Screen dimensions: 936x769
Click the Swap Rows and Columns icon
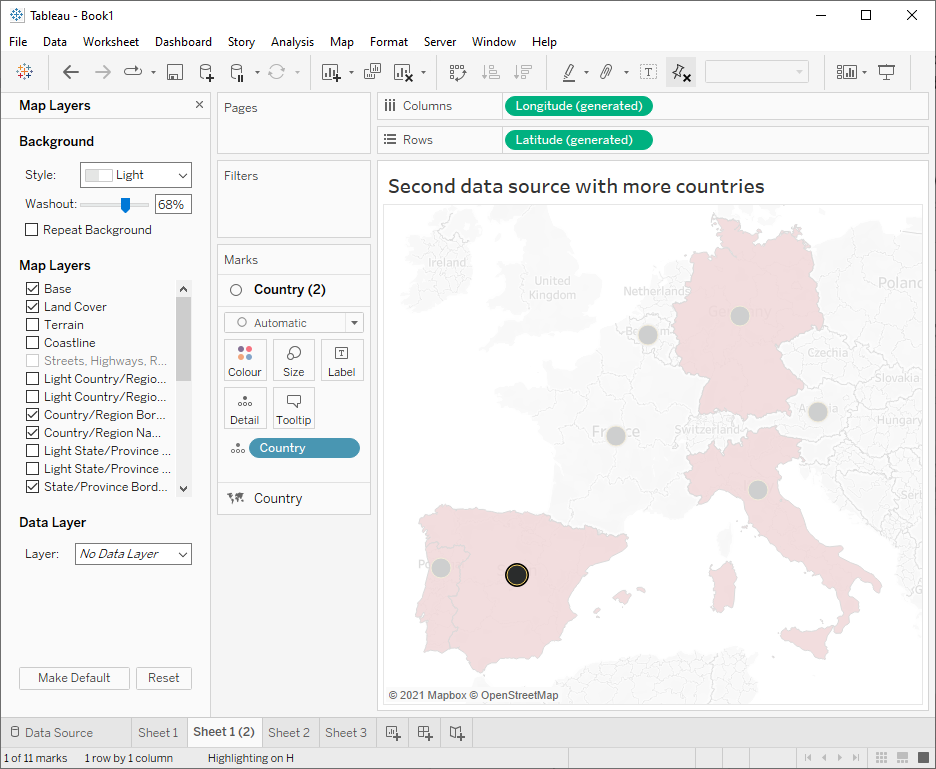pos(458,72)
